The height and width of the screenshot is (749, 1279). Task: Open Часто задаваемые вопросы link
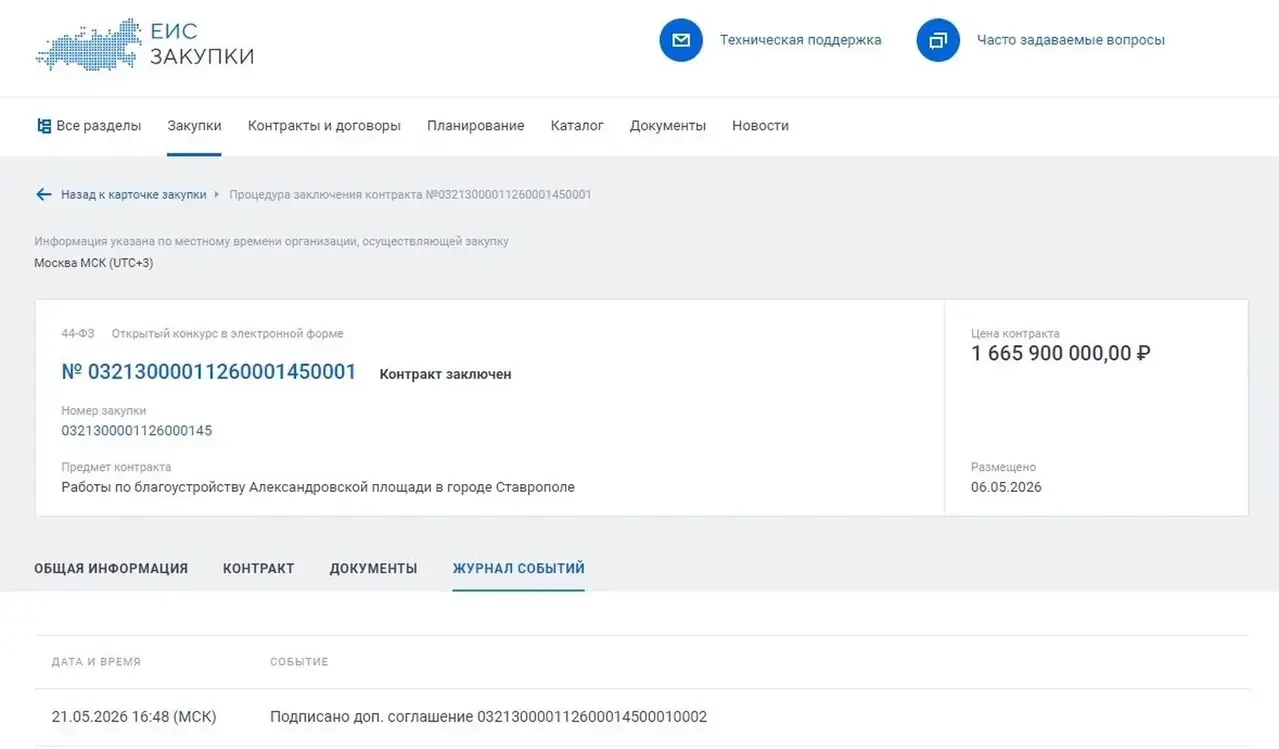[1071, 40]
